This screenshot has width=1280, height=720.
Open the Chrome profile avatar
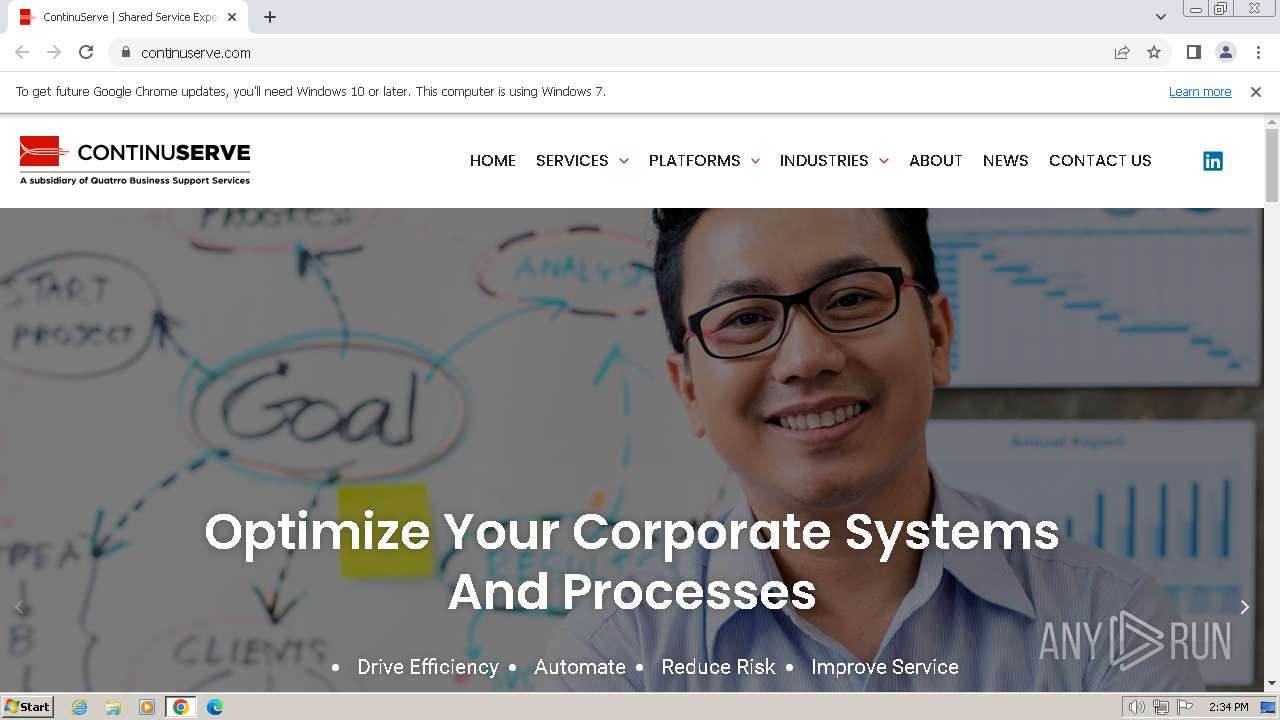tap(1225, 52)
